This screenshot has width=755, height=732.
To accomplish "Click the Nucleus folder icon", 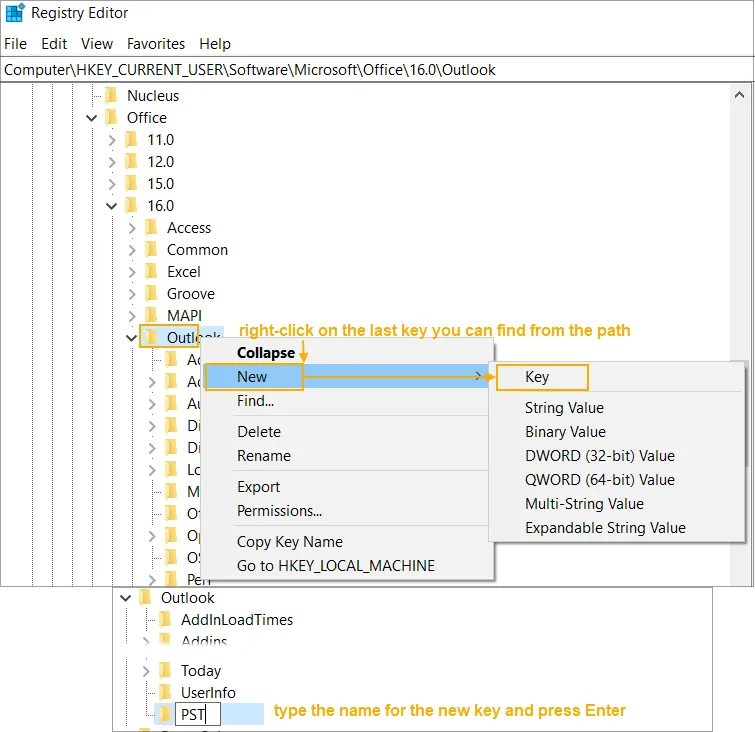I will click(111, 95).
